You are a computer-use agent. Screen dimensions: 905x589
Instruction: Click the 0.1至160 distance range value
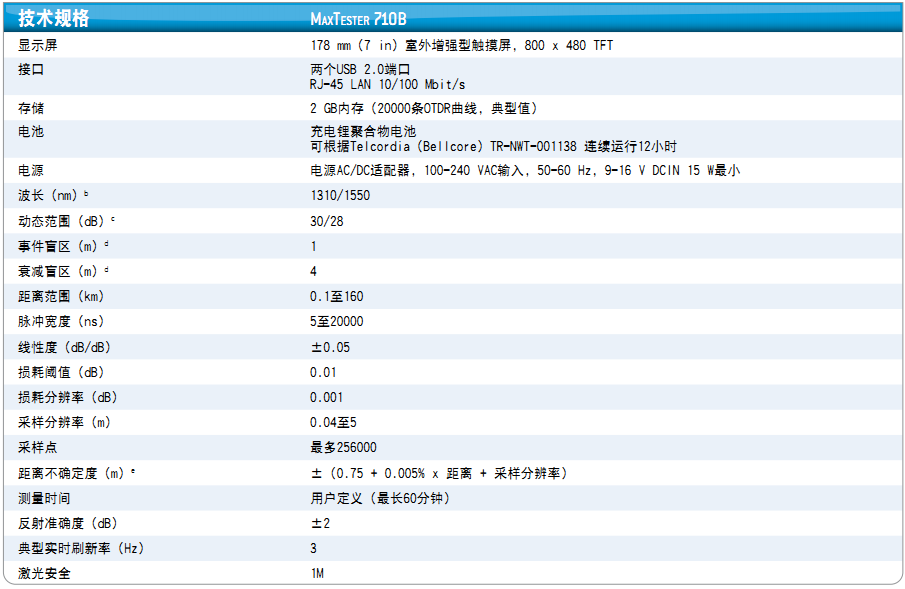click(336, 296)
